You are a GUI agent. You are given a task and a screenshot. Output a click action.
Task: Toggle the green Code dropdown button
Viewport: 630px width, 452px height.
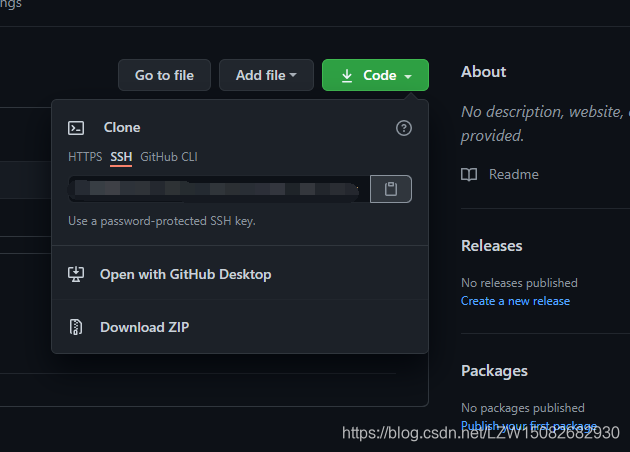375,75
